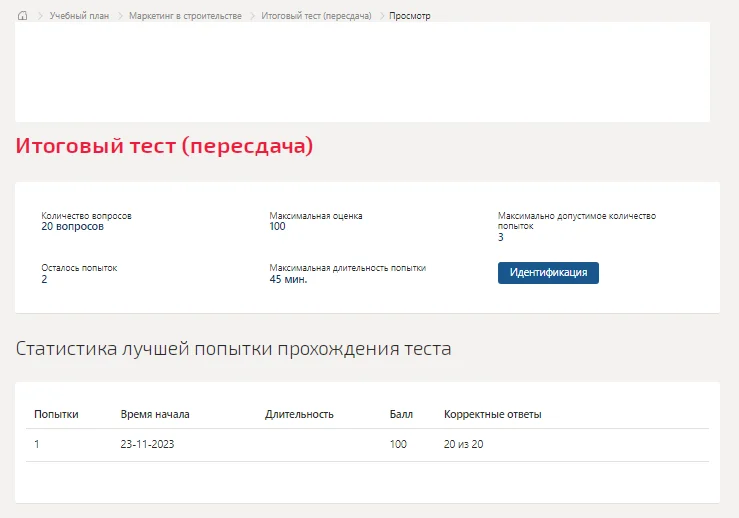The image size is (739, 518).
Task: Click the date 23-11-2023 cell
Action: click(147, 444)
